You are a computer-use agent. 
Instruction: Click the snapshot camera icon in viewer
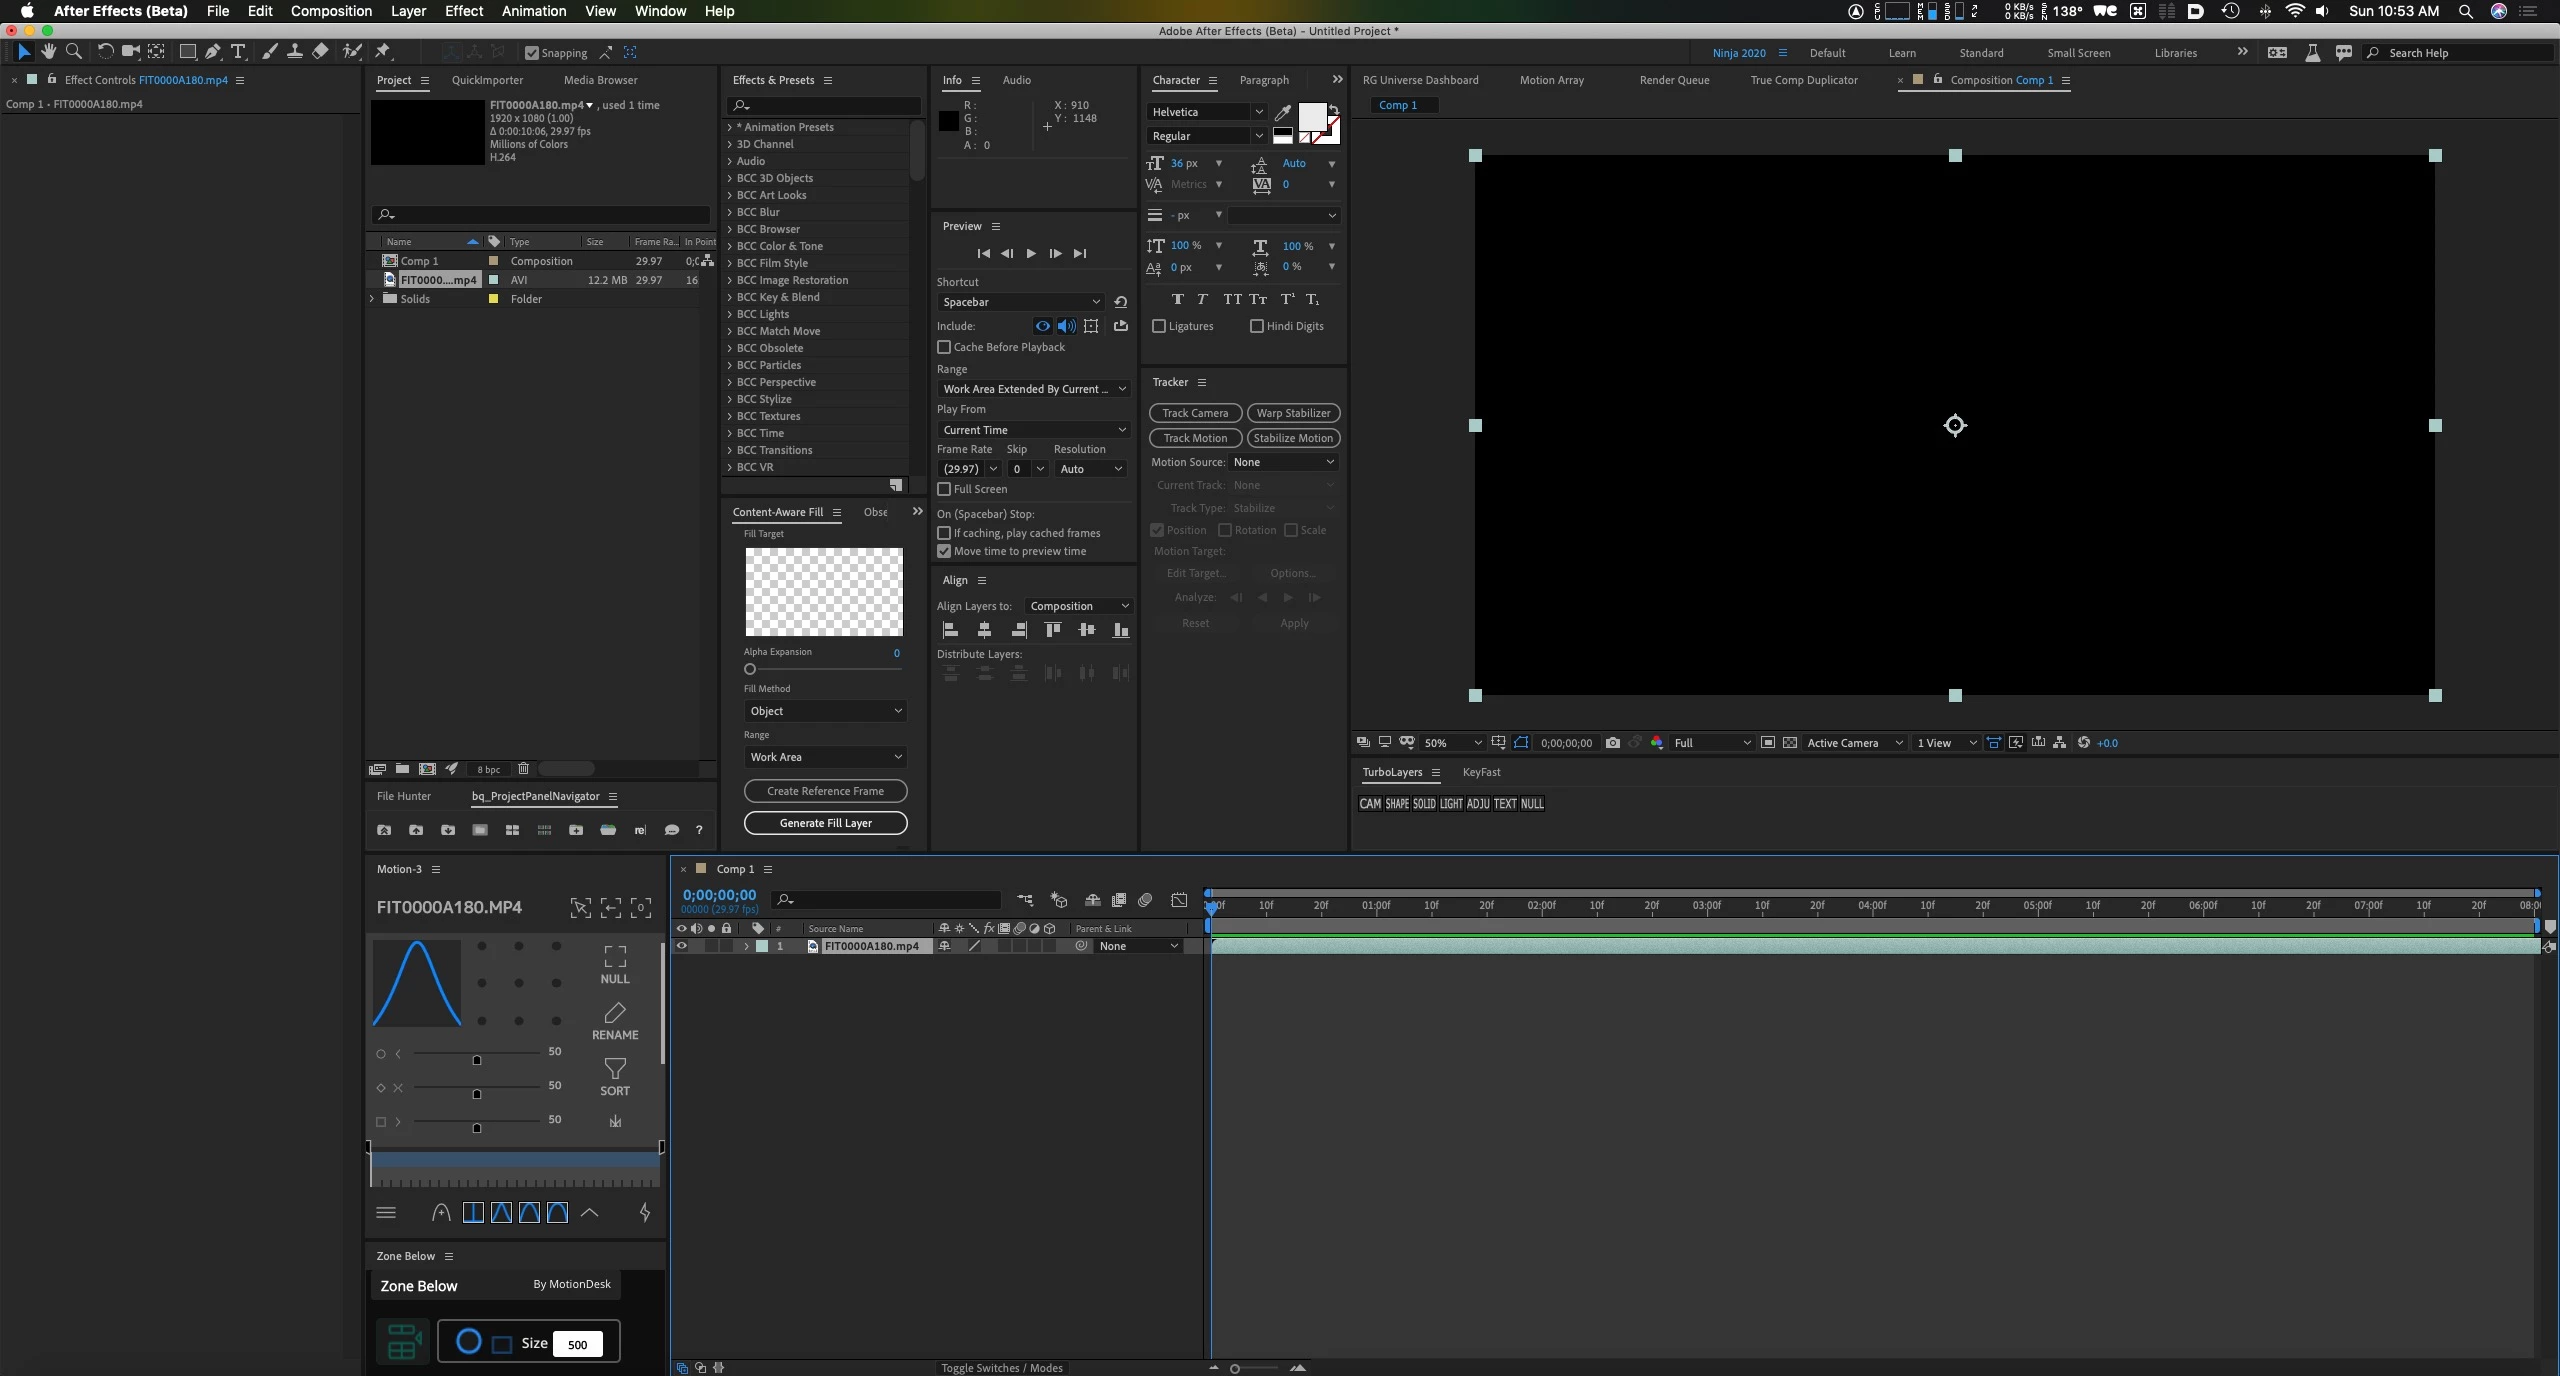[1612, 743]
